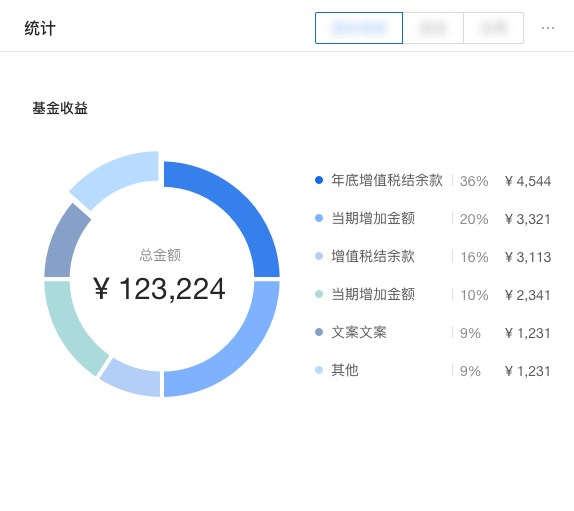The image size is (574, 511).
Task: Click the legend dot beside 当期增加金额 20%
Action: tap(319, 218)
